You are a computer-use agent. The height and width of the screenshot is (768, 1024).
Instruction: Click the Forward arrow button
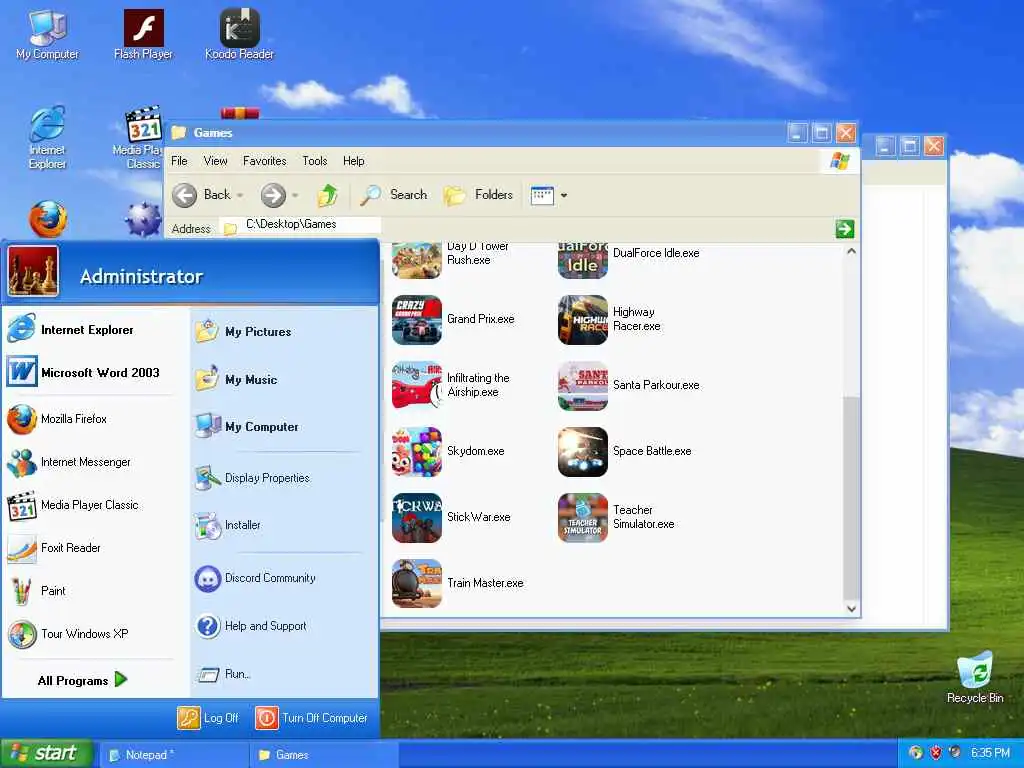(273, 195)
